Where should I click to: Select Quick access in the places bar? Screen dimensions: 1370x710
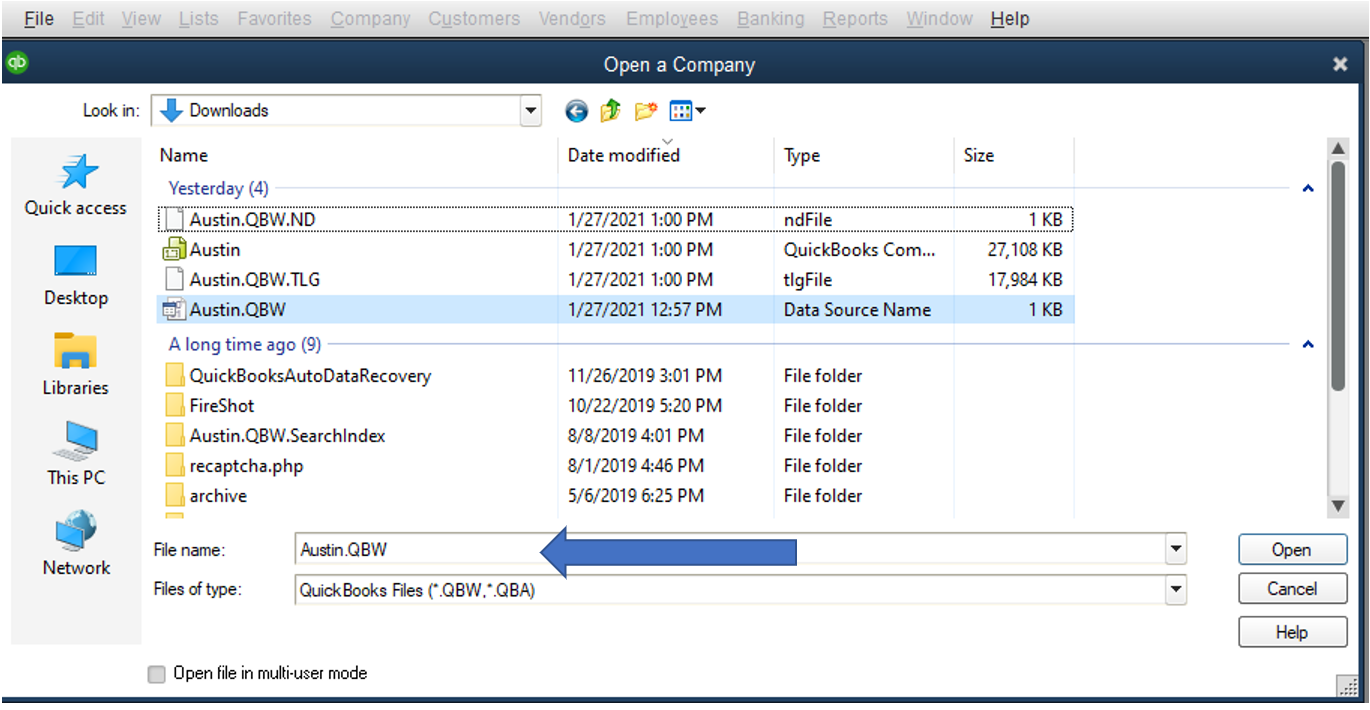(76, 185)
